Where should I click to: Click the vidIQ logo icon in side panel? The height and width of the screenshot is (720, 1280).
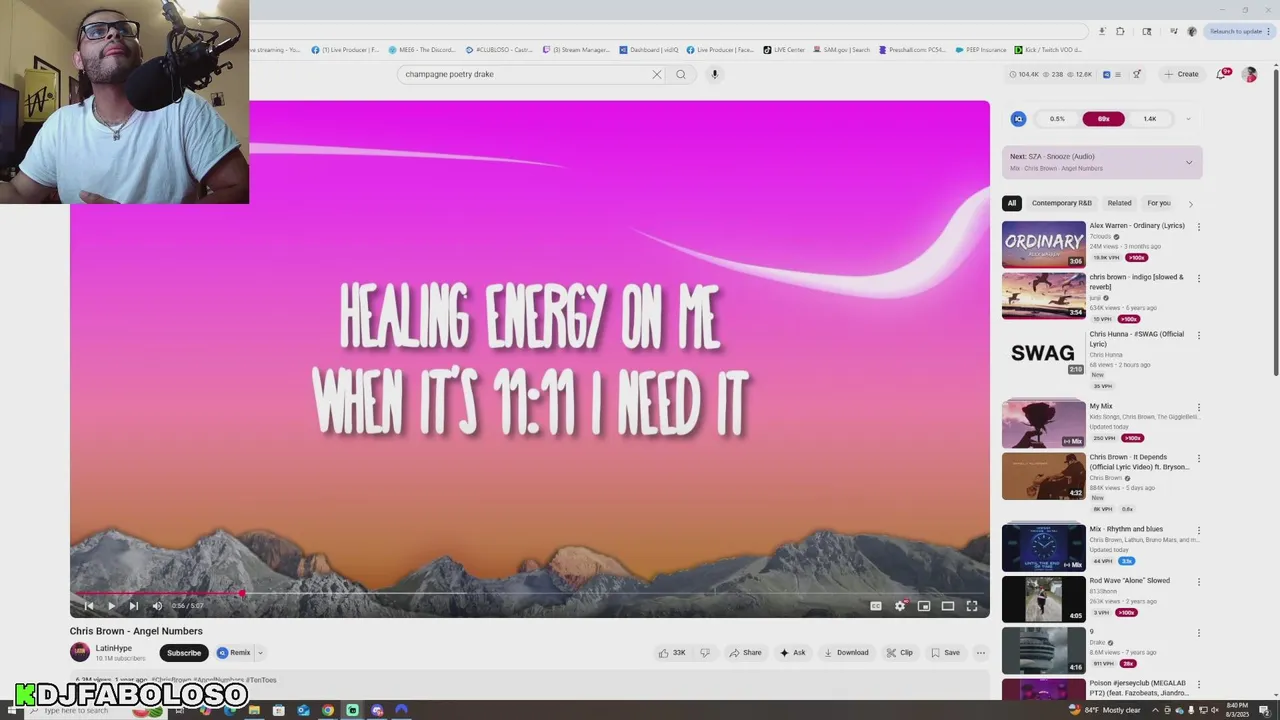tap(1018, 119)
